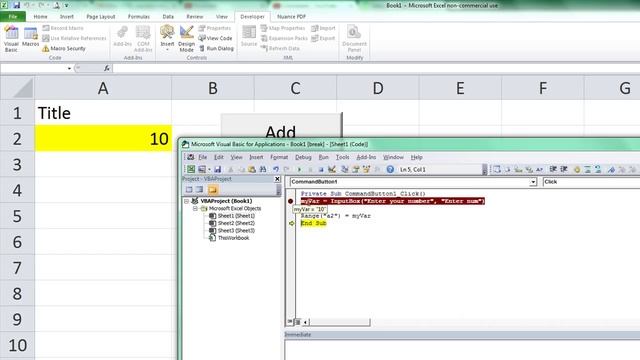Open Insert UserForm dropdown arrow in VBA
This screenshot has width=640, height=360.
[x=209, y=169]
